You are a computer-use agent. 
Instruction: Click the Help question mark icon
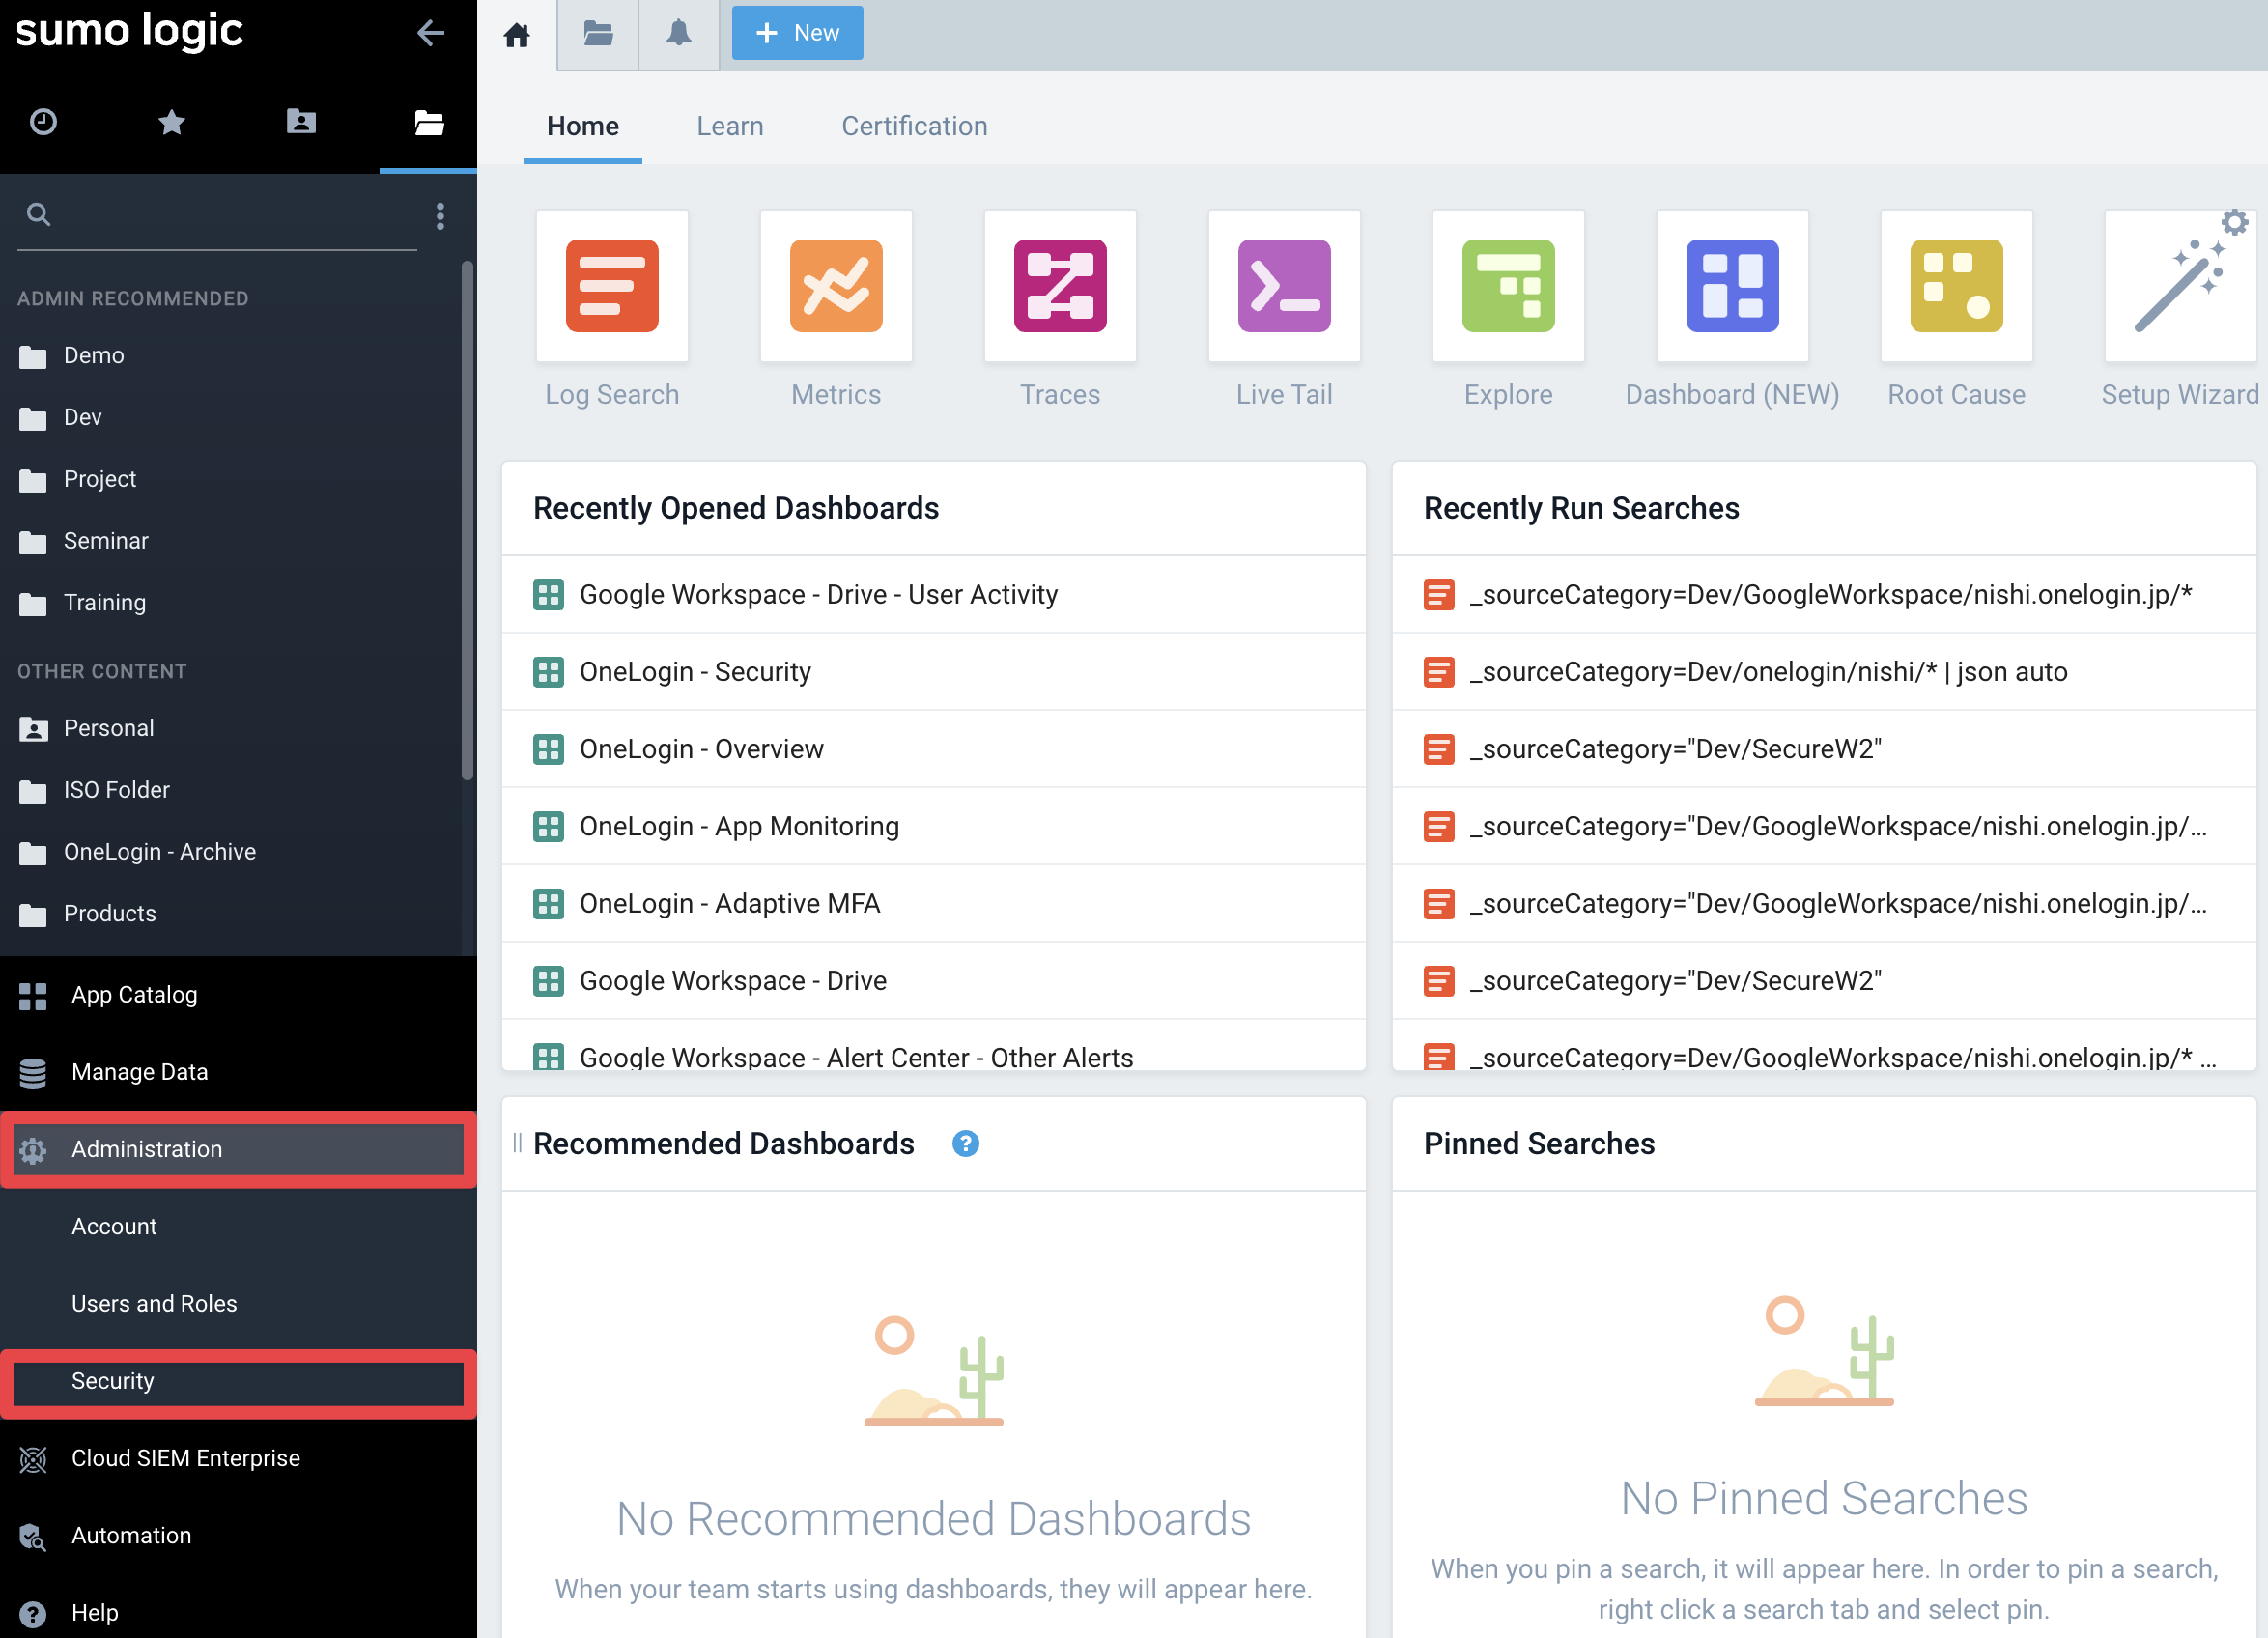pos(33,1614)
